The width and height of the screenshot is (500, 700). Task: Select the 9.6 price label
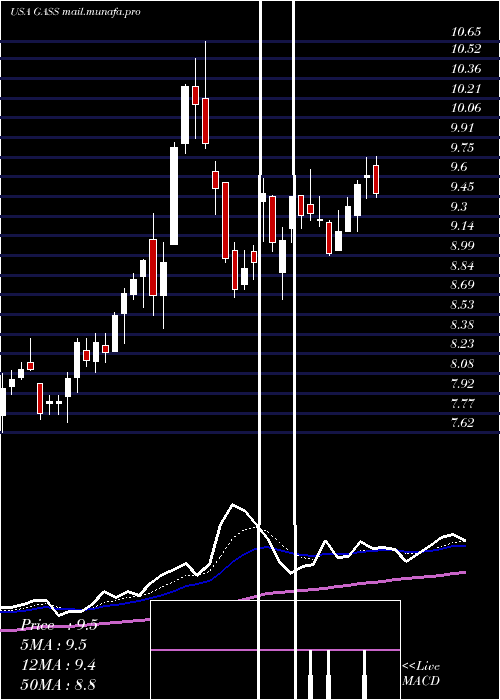459,167
